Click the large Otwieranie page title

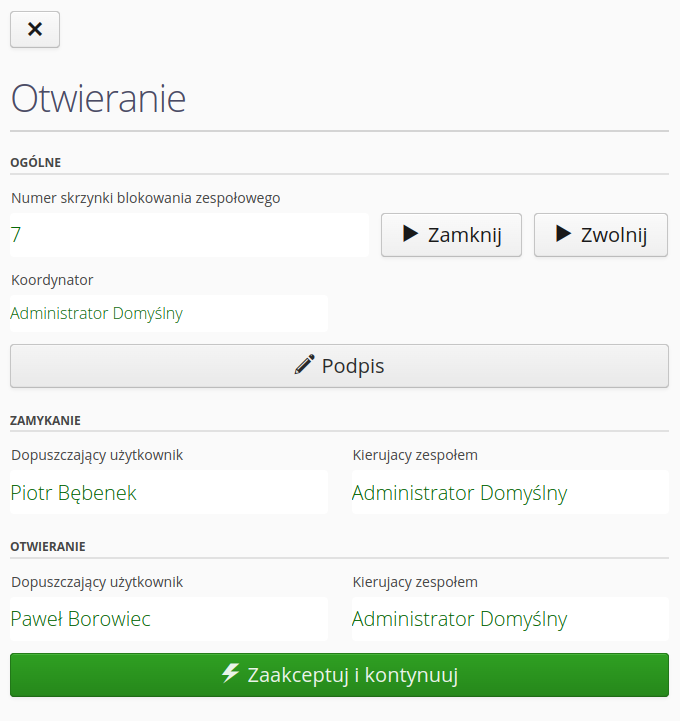click(x=98, y=99)
